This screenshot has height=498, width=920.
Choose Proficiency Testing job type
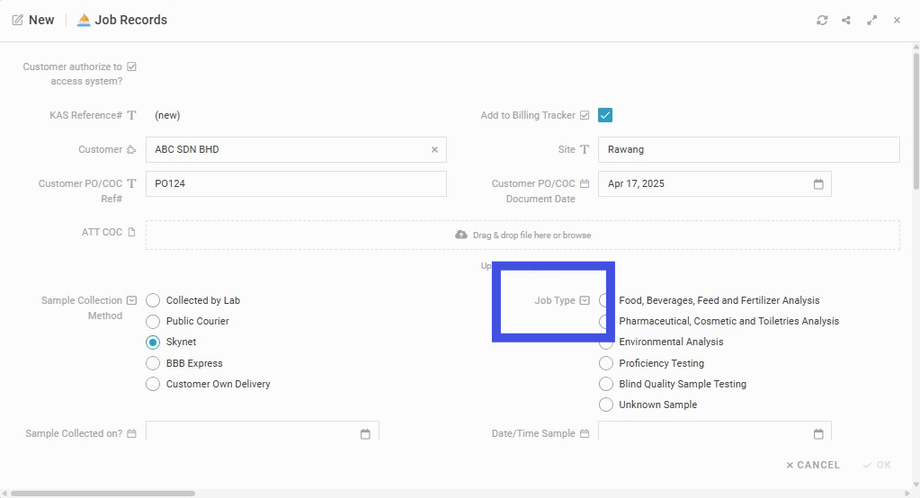coord(606,363)
